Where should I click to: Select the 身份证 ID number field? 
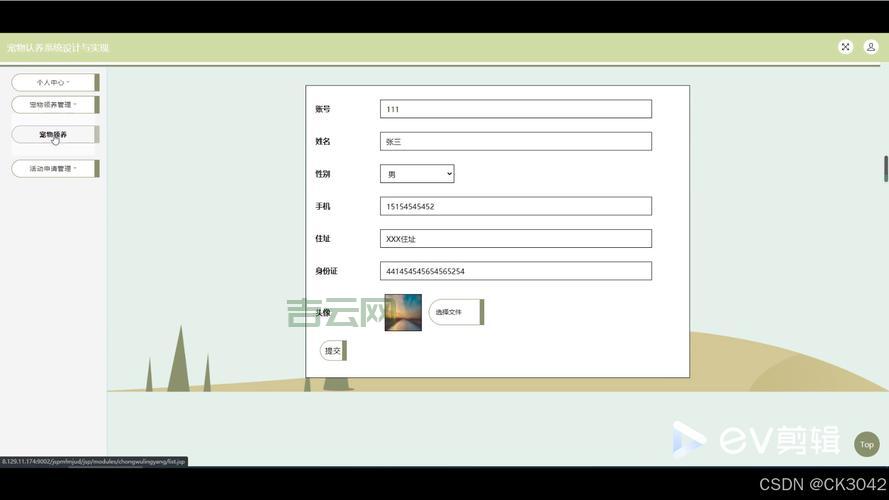(x=515, y=271)
